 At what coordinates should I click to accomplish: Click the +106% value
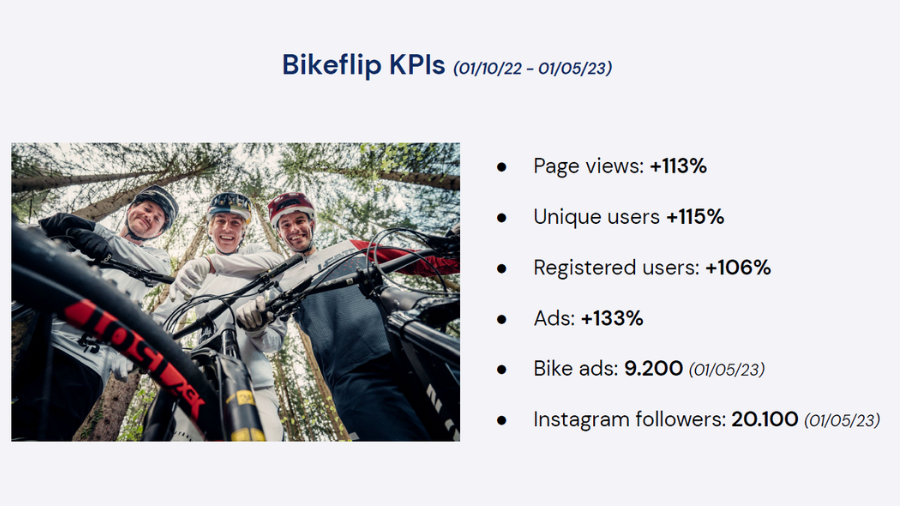(x=738, y=268)
